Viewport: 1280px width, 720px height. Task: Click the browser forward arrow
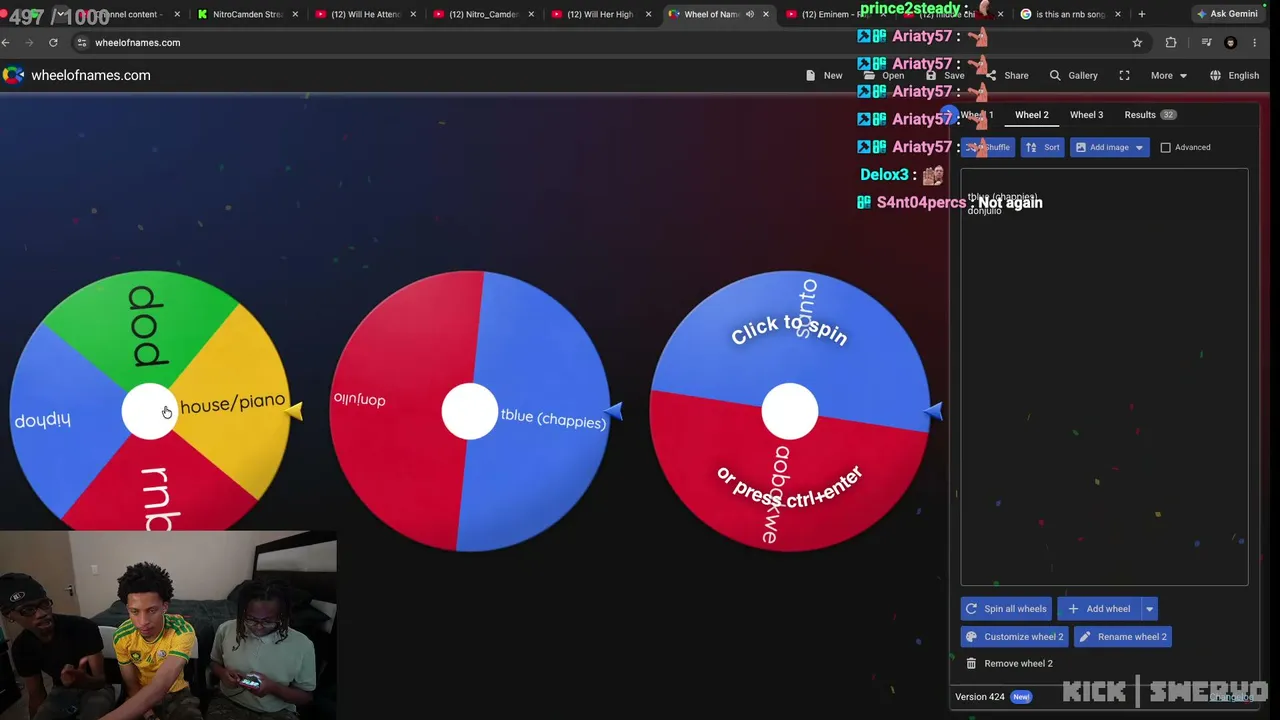[29, 43]
